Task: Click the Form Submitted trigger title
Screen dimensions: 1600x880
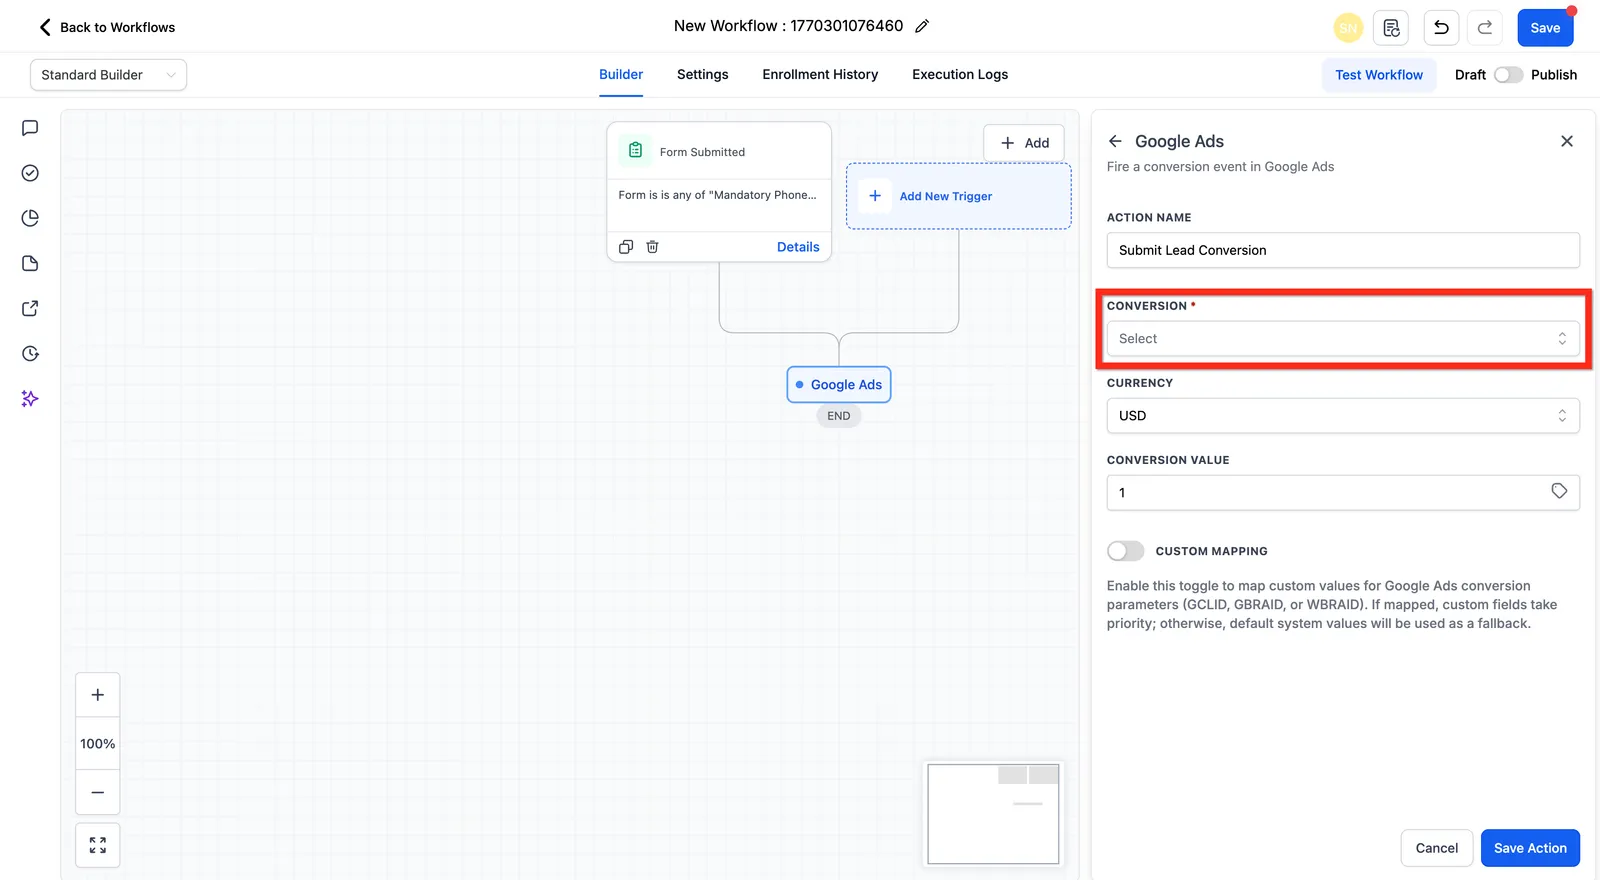Action: [x=702, y=152]
